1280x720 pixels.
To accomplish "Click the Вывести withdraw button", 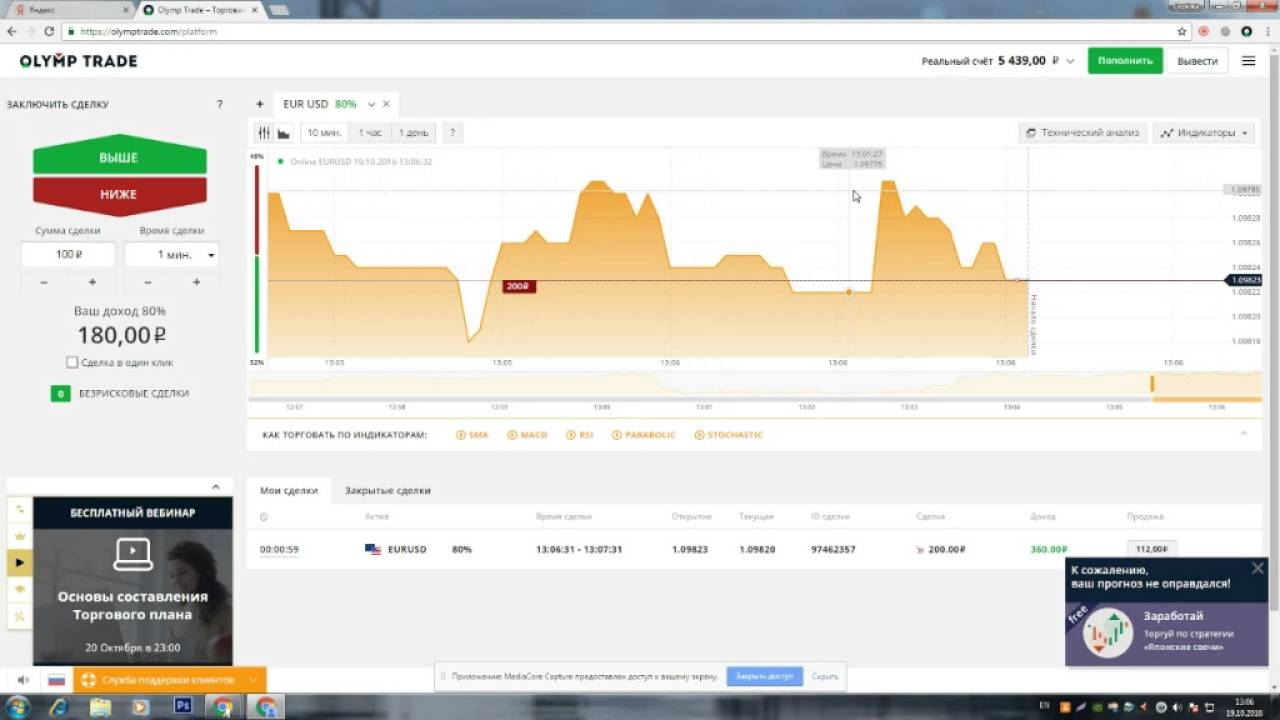I will click(x=1197, y=61).
